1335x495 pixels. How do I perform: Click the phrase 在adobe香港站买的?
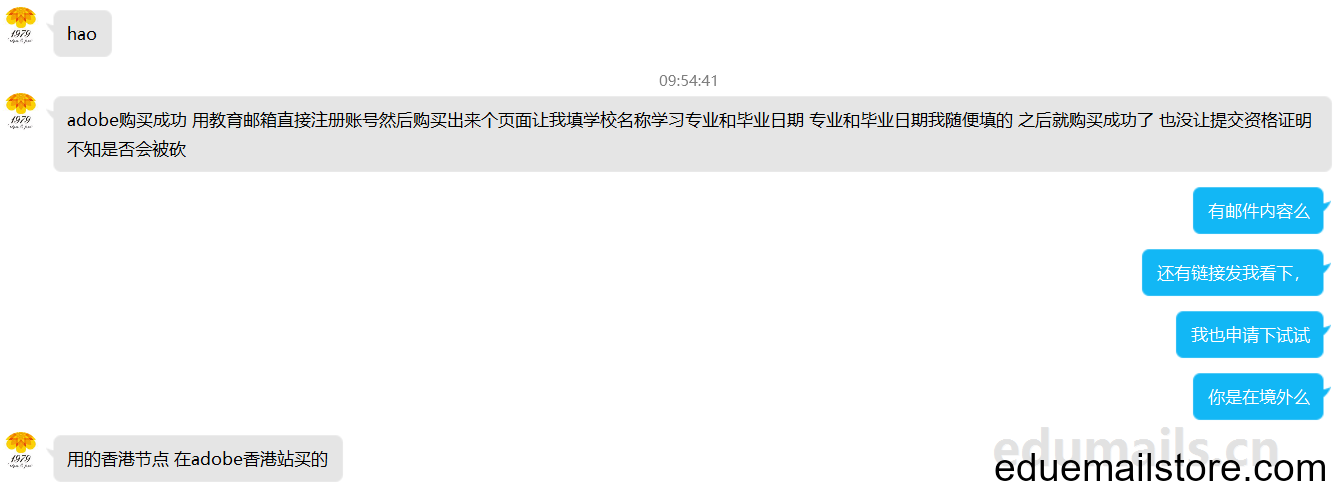[x=251, y=460]
